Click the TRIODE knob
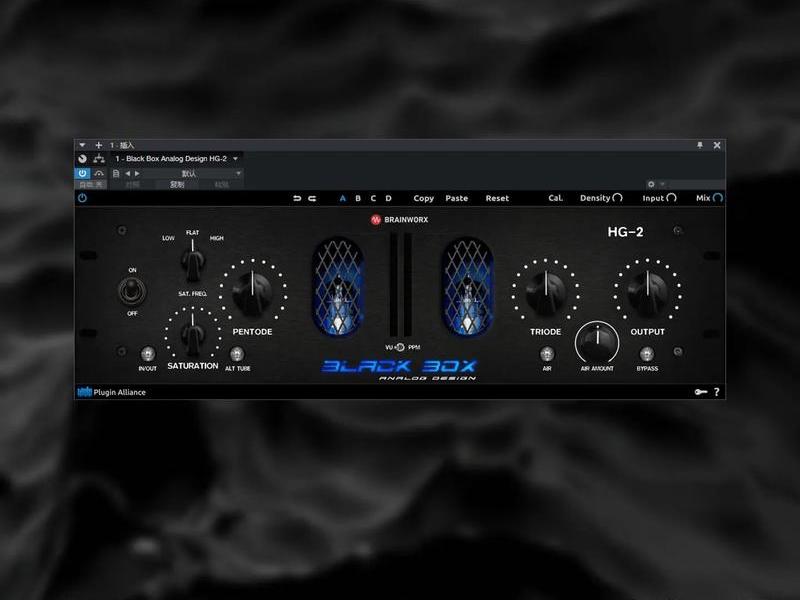This screenshot has height=600, width=800. coord(546,292)
